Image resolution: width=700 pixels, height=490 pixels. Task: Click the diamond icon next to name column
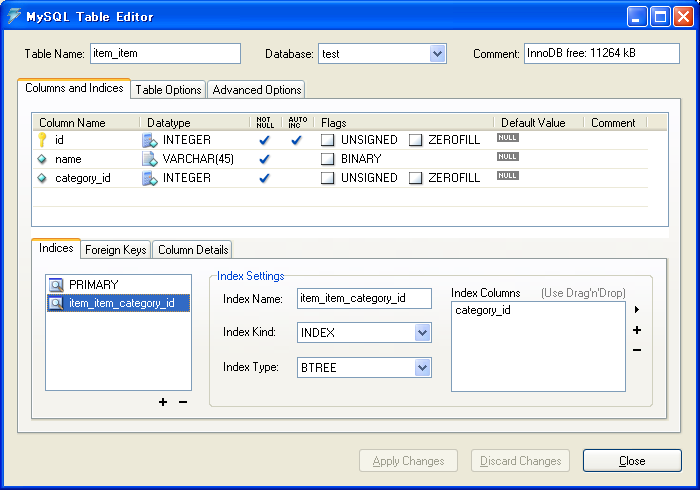42,159
